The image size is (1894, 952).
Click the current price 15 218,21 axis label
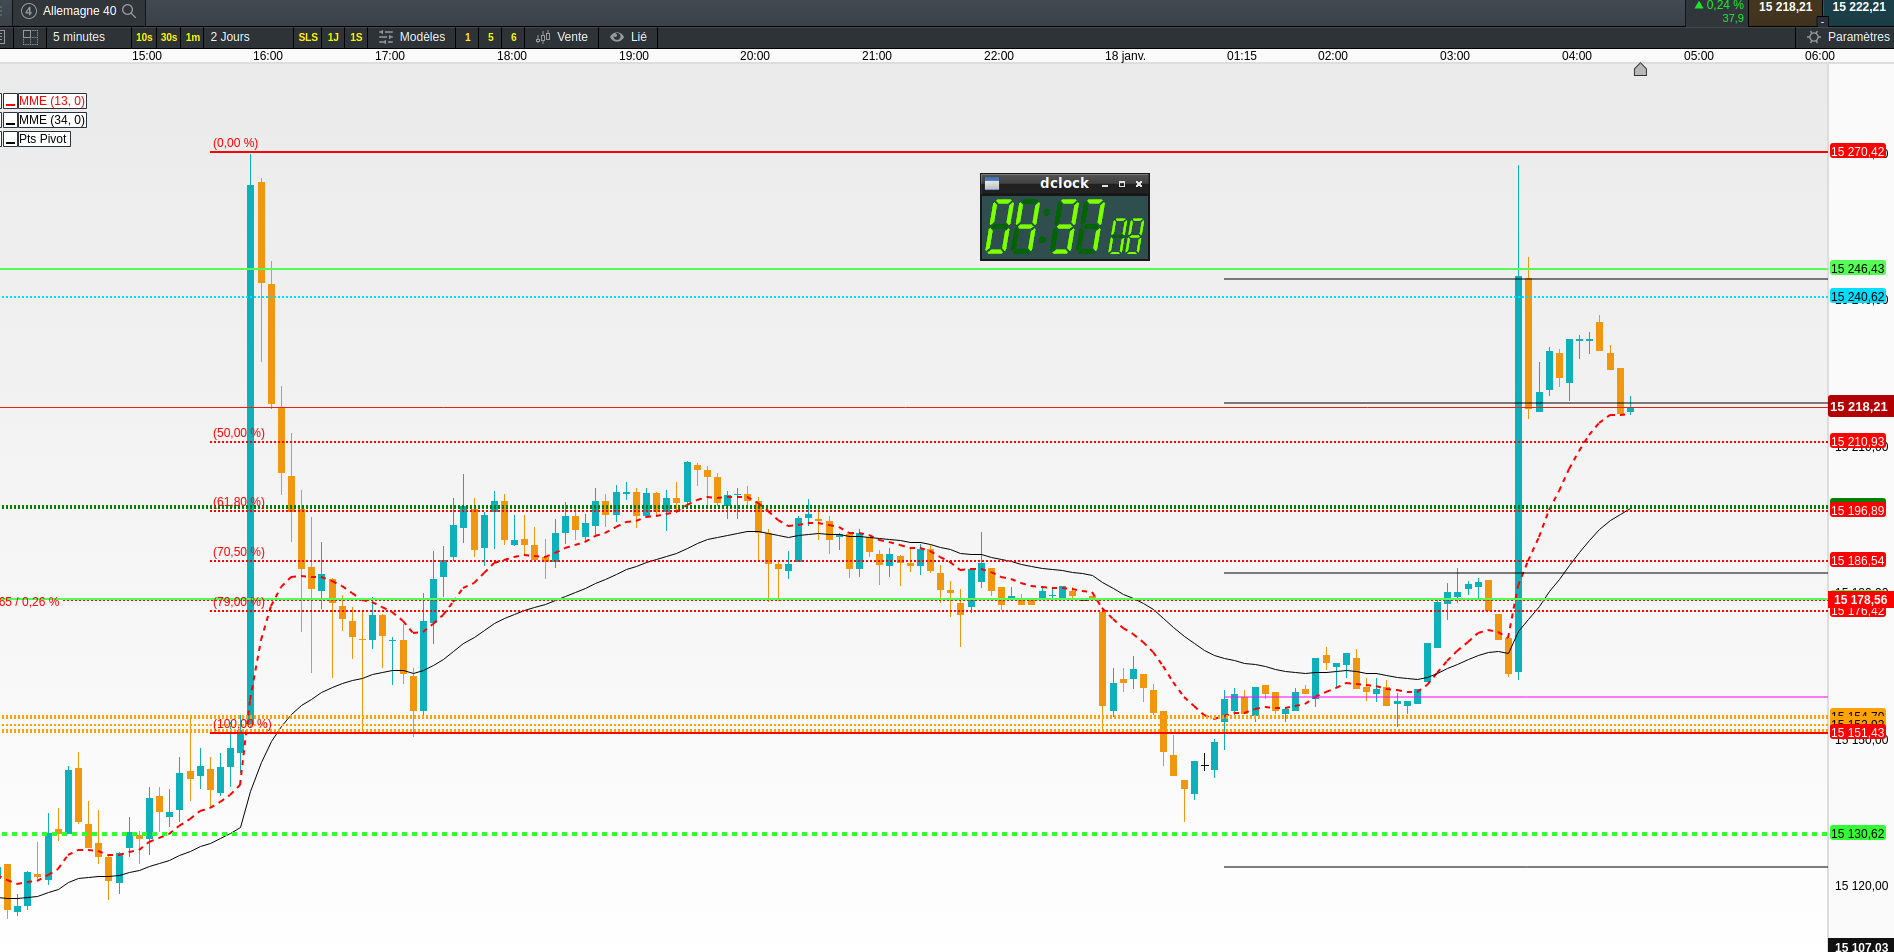tap(1860, 407)
